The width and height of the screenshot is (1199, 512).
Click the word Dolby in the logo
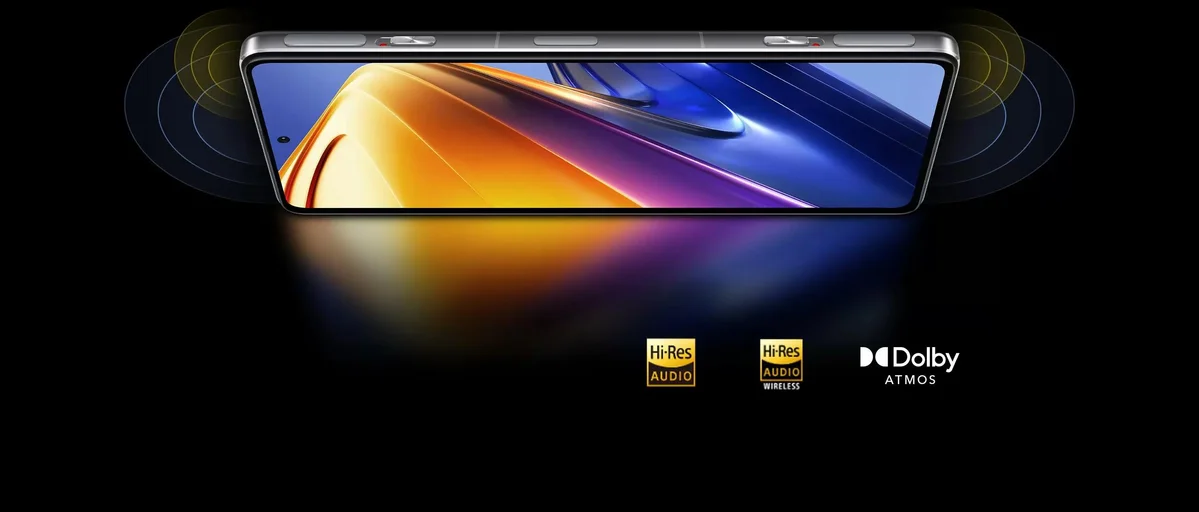(925, 358)
